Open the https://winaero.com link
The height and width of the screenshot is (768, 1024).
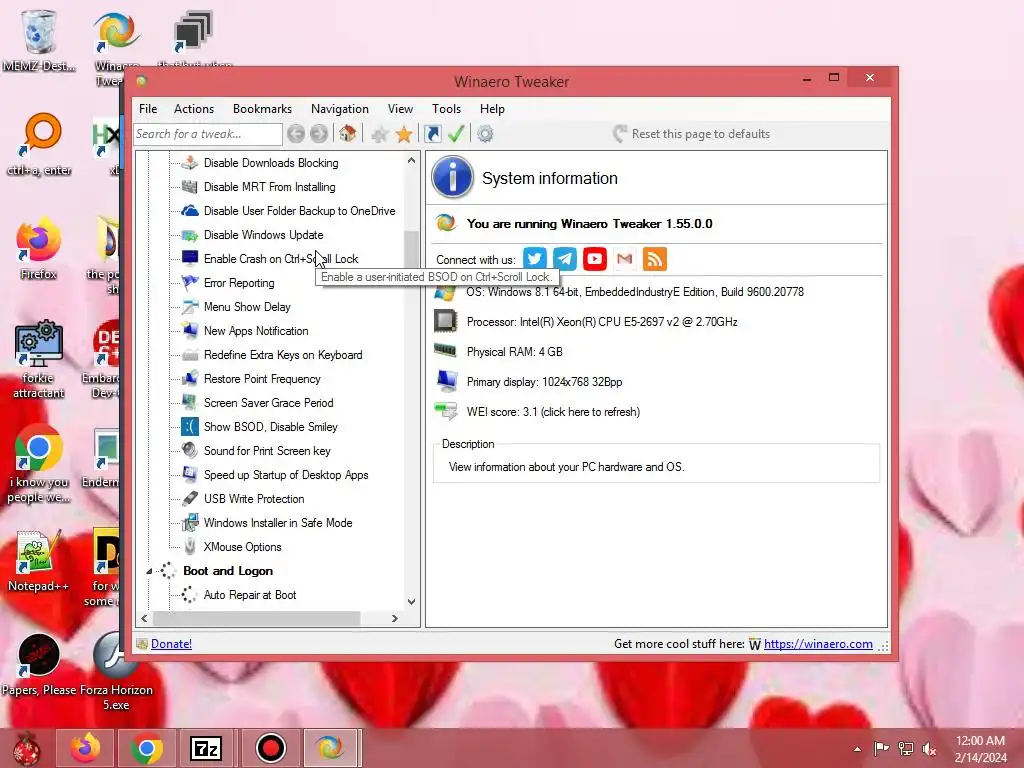[x=818, y=644]
